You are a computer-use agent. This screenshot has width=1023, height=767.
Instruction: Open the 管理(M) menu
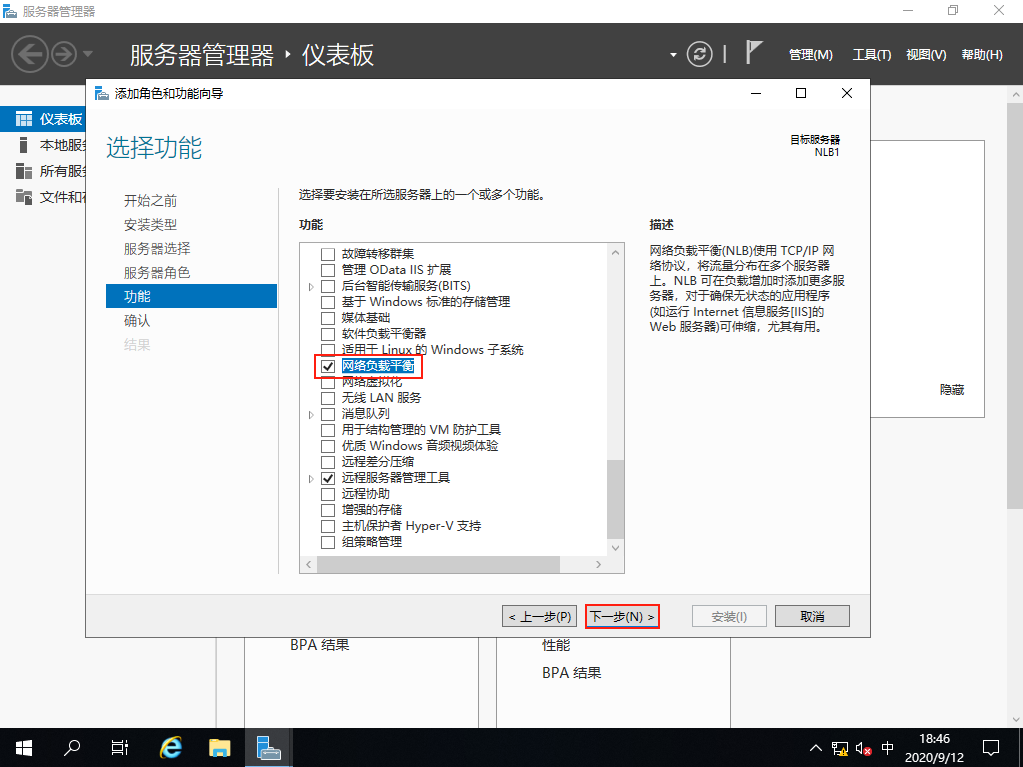click(x=810, y=55)
